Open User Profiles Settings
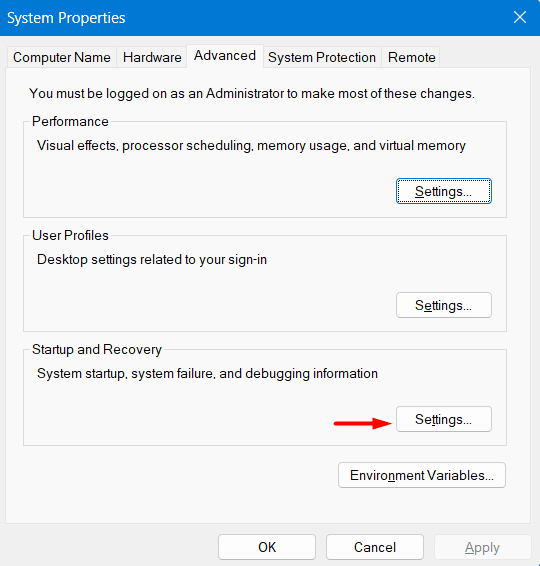Image resolution: width=540 pixels, height=566 pixels. tap(444, 305)
